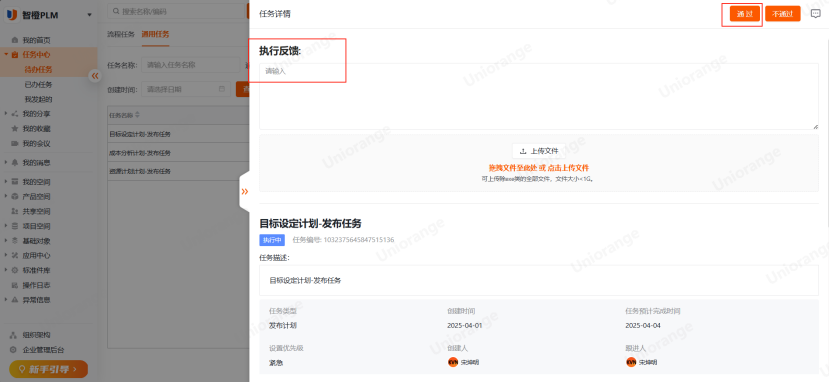This screenshot has width=829, height=382.
Task: Expand the 基础对象 tree arrow
Action: (x=6, y=241)
